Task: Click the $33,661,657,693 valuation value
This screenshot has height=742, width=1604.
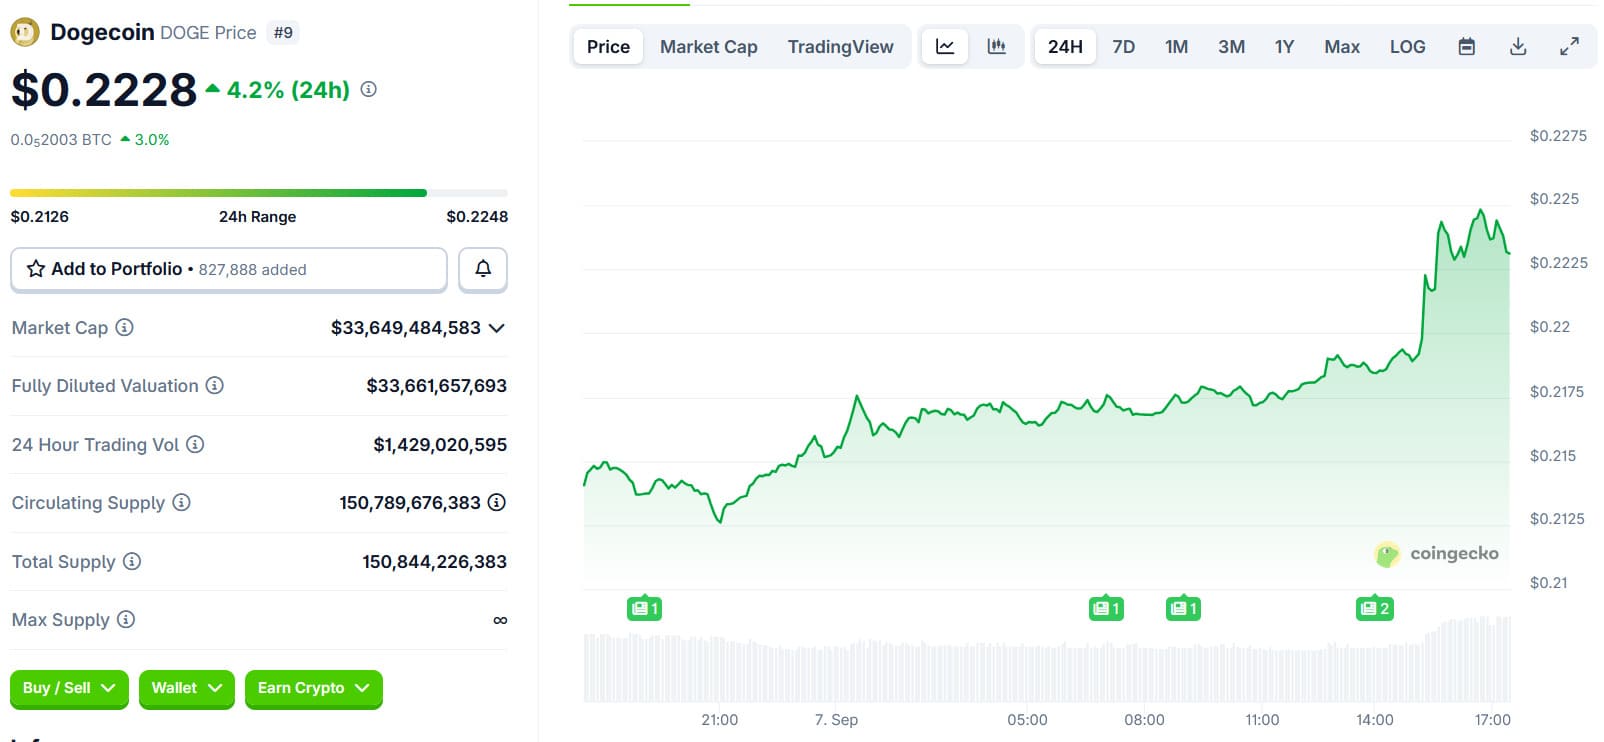Action: pos(437,386)
